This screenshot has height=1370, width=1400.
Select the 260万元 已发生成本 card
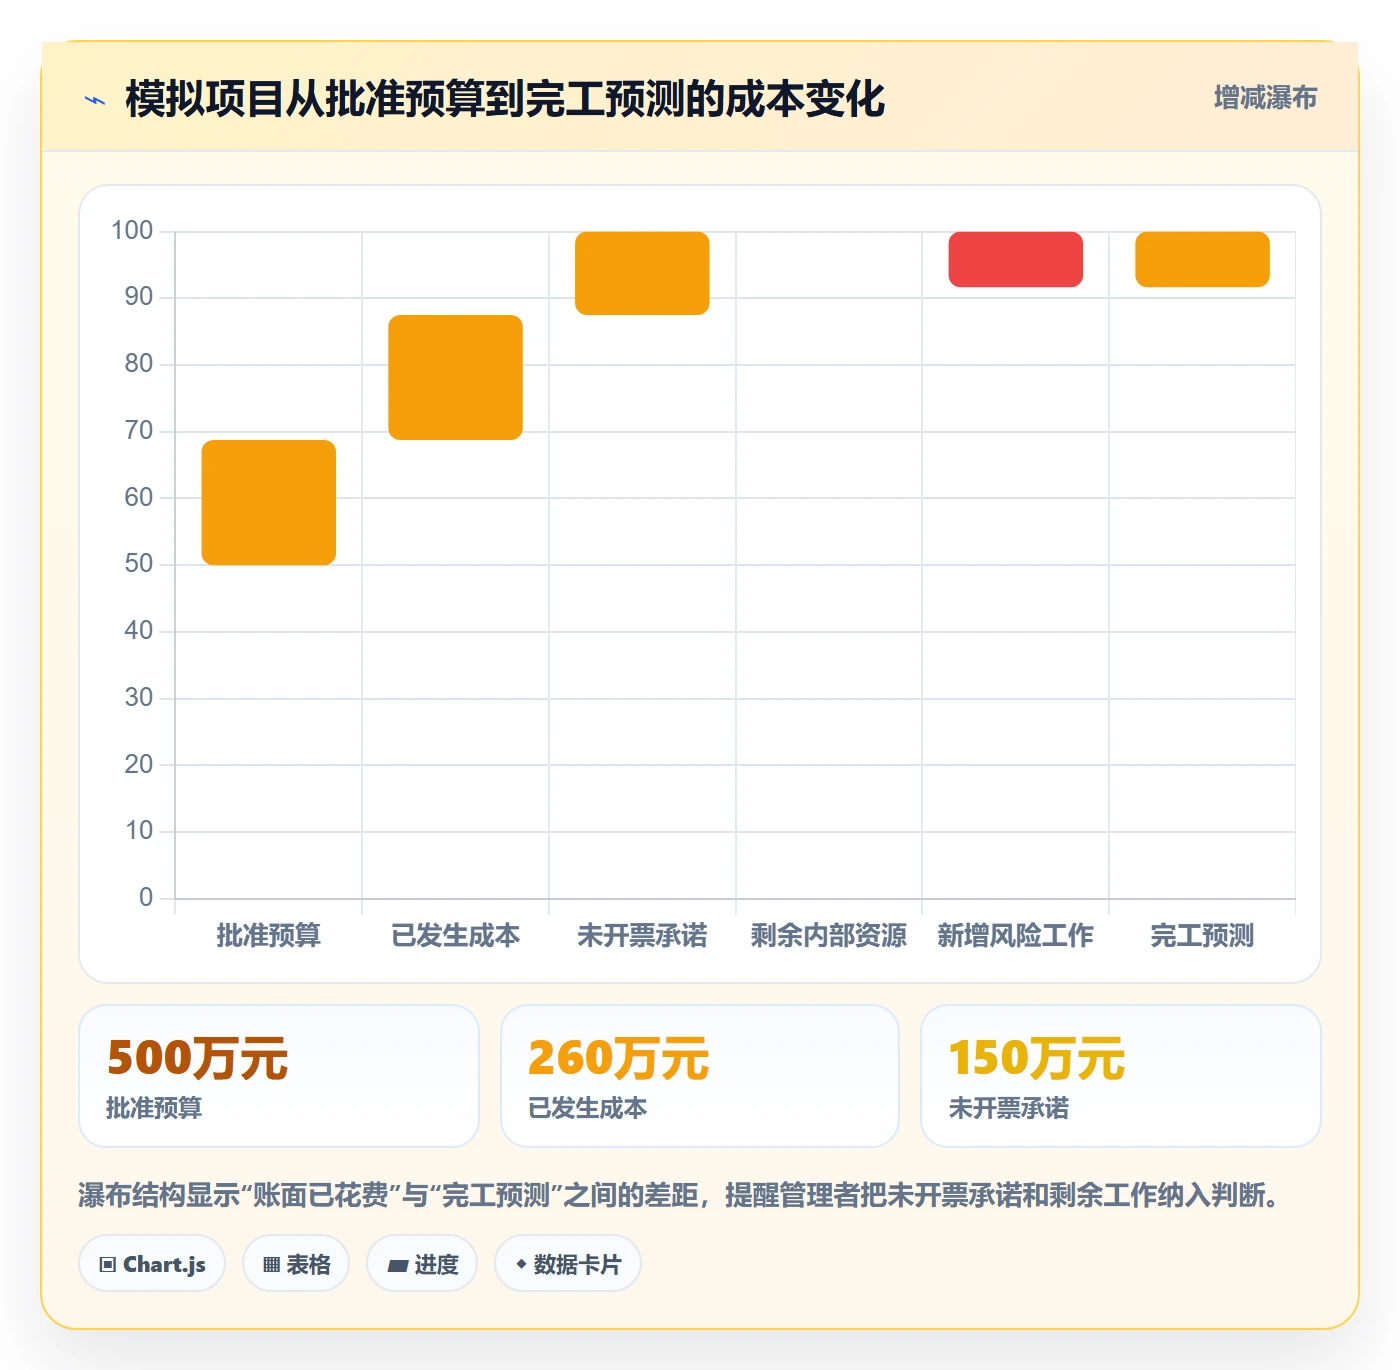point(700,1076)
